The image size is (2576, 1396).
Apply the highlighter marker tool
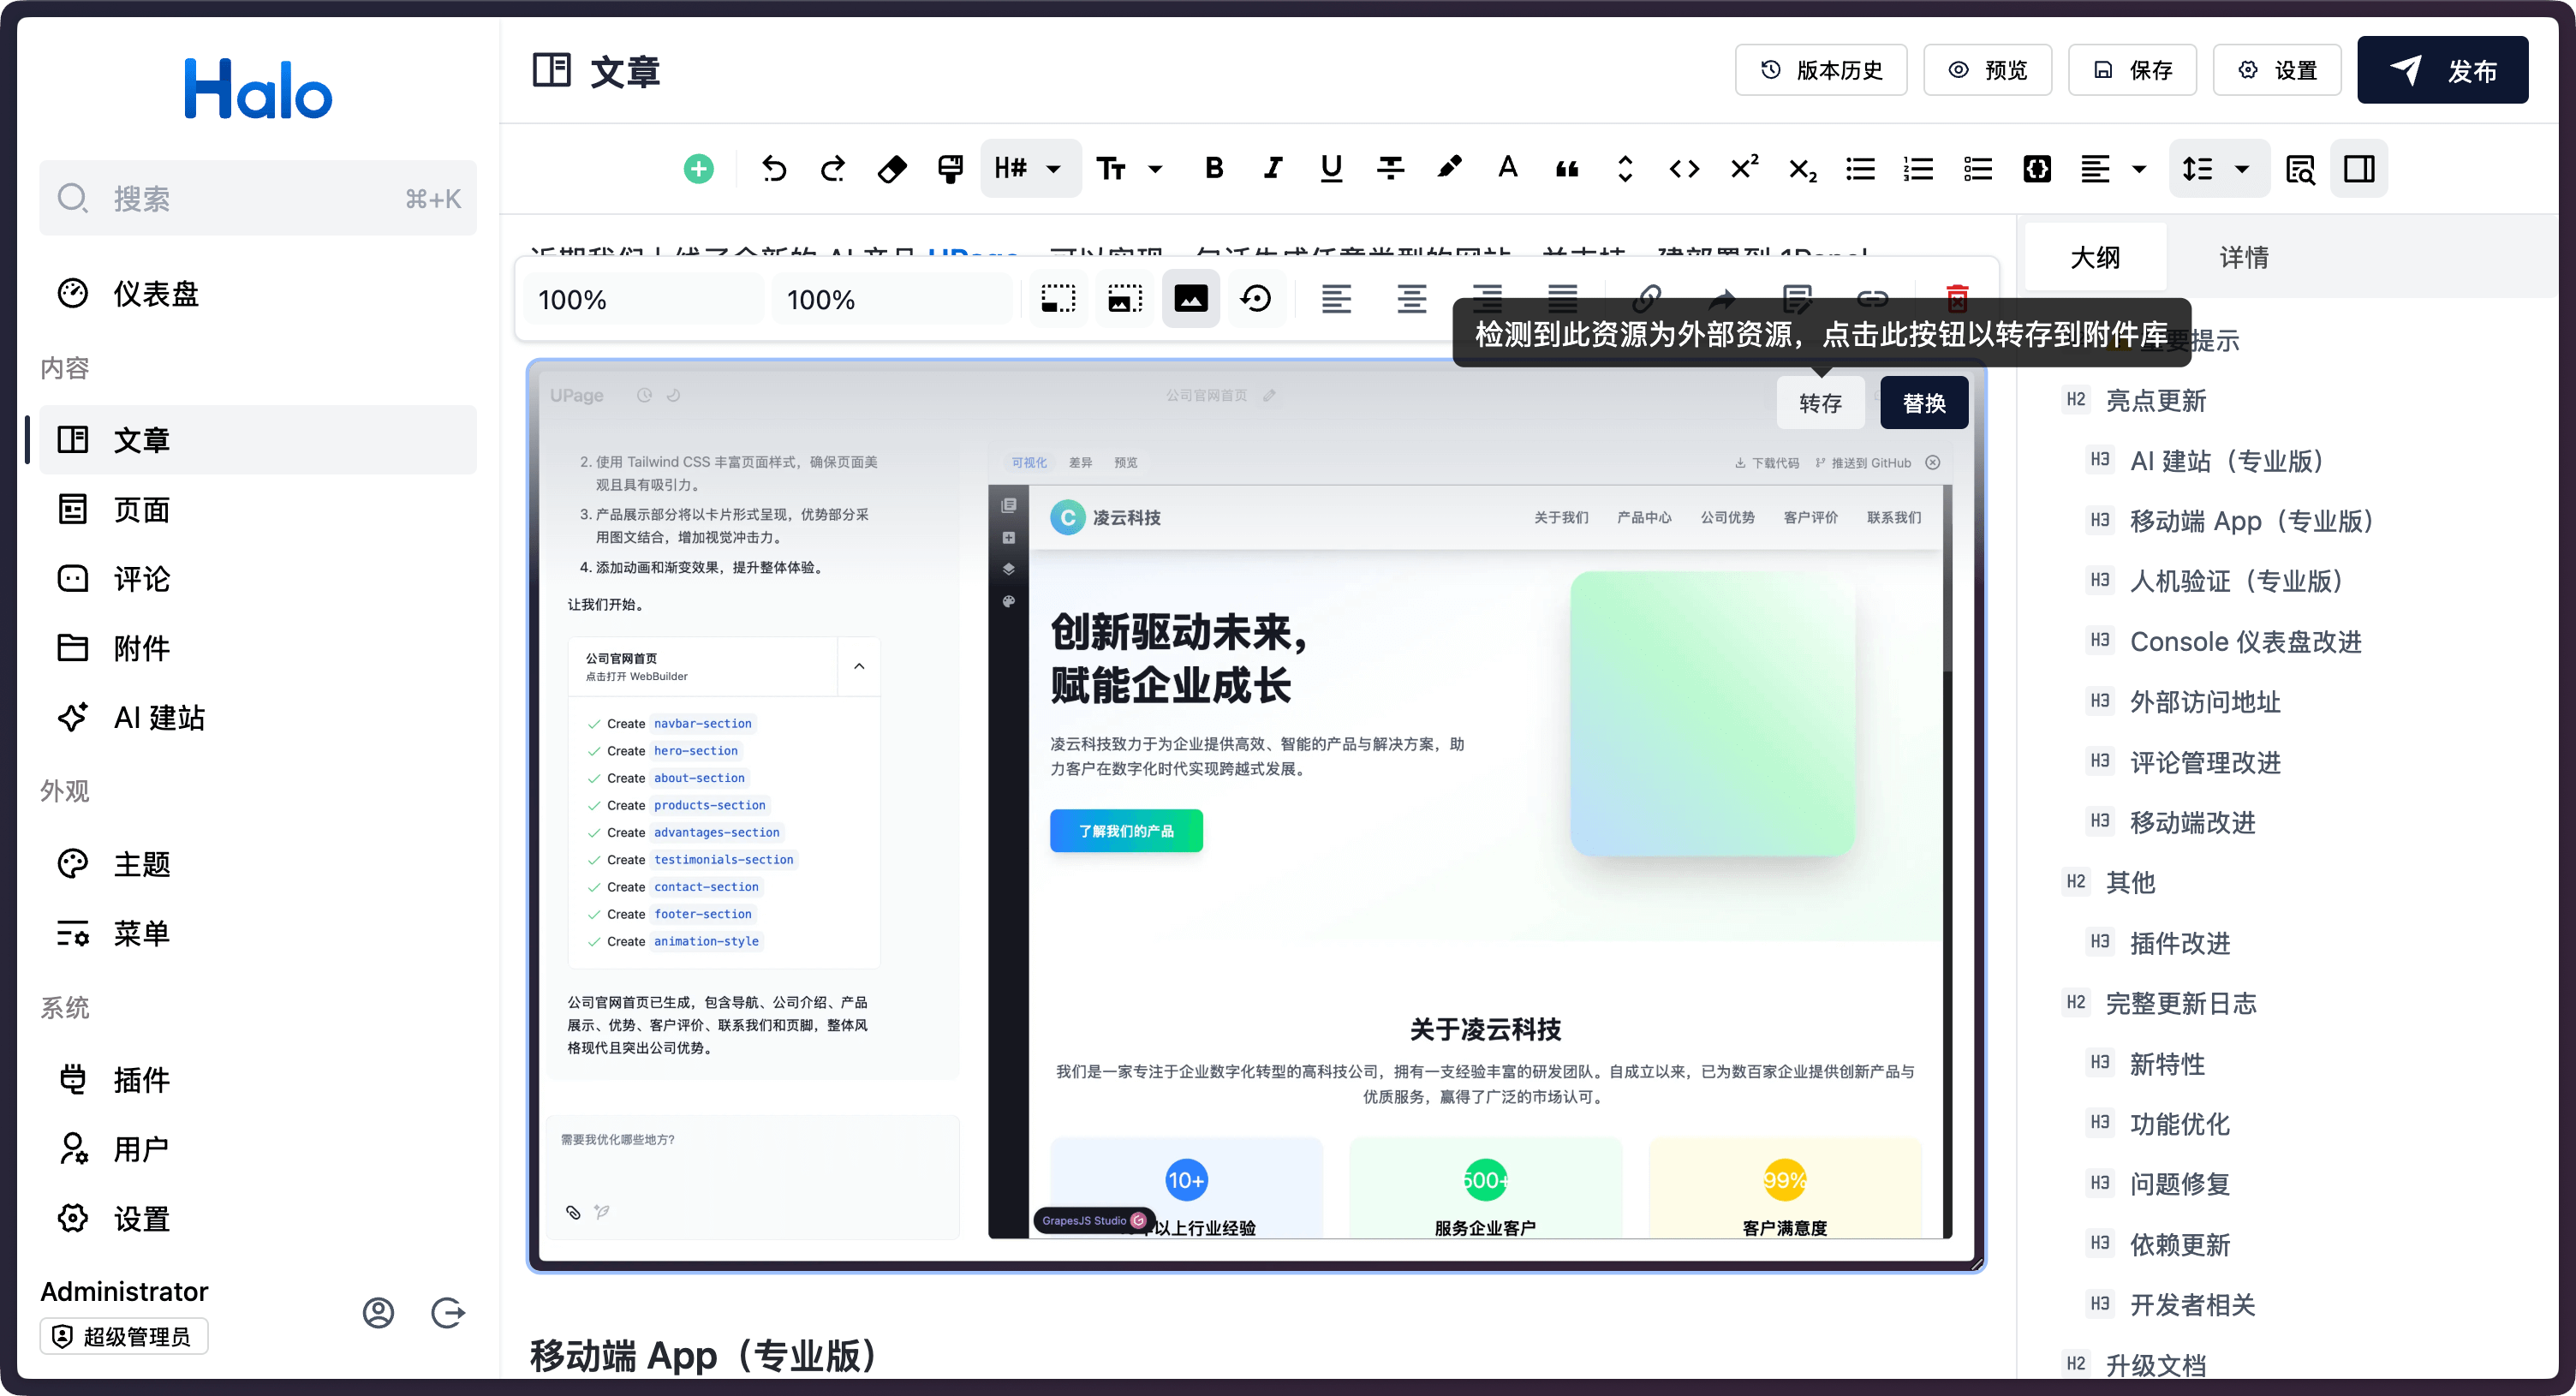tap(1449, 168)
